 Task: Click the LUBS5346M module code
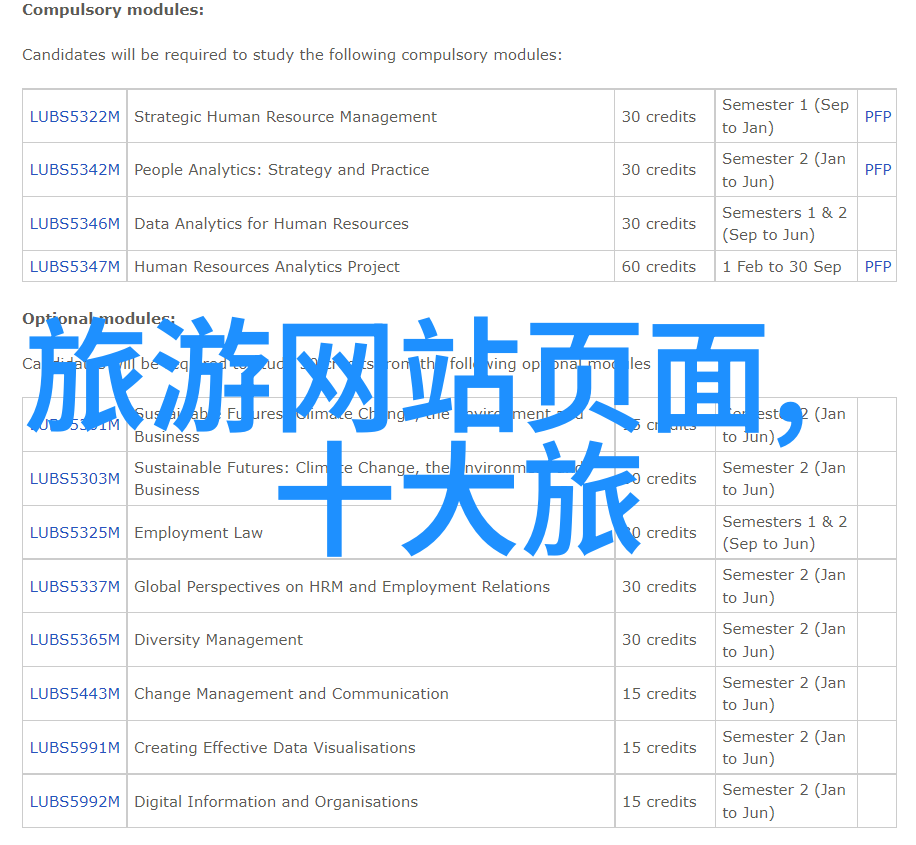pyautogui.click(x=74, y=224)
